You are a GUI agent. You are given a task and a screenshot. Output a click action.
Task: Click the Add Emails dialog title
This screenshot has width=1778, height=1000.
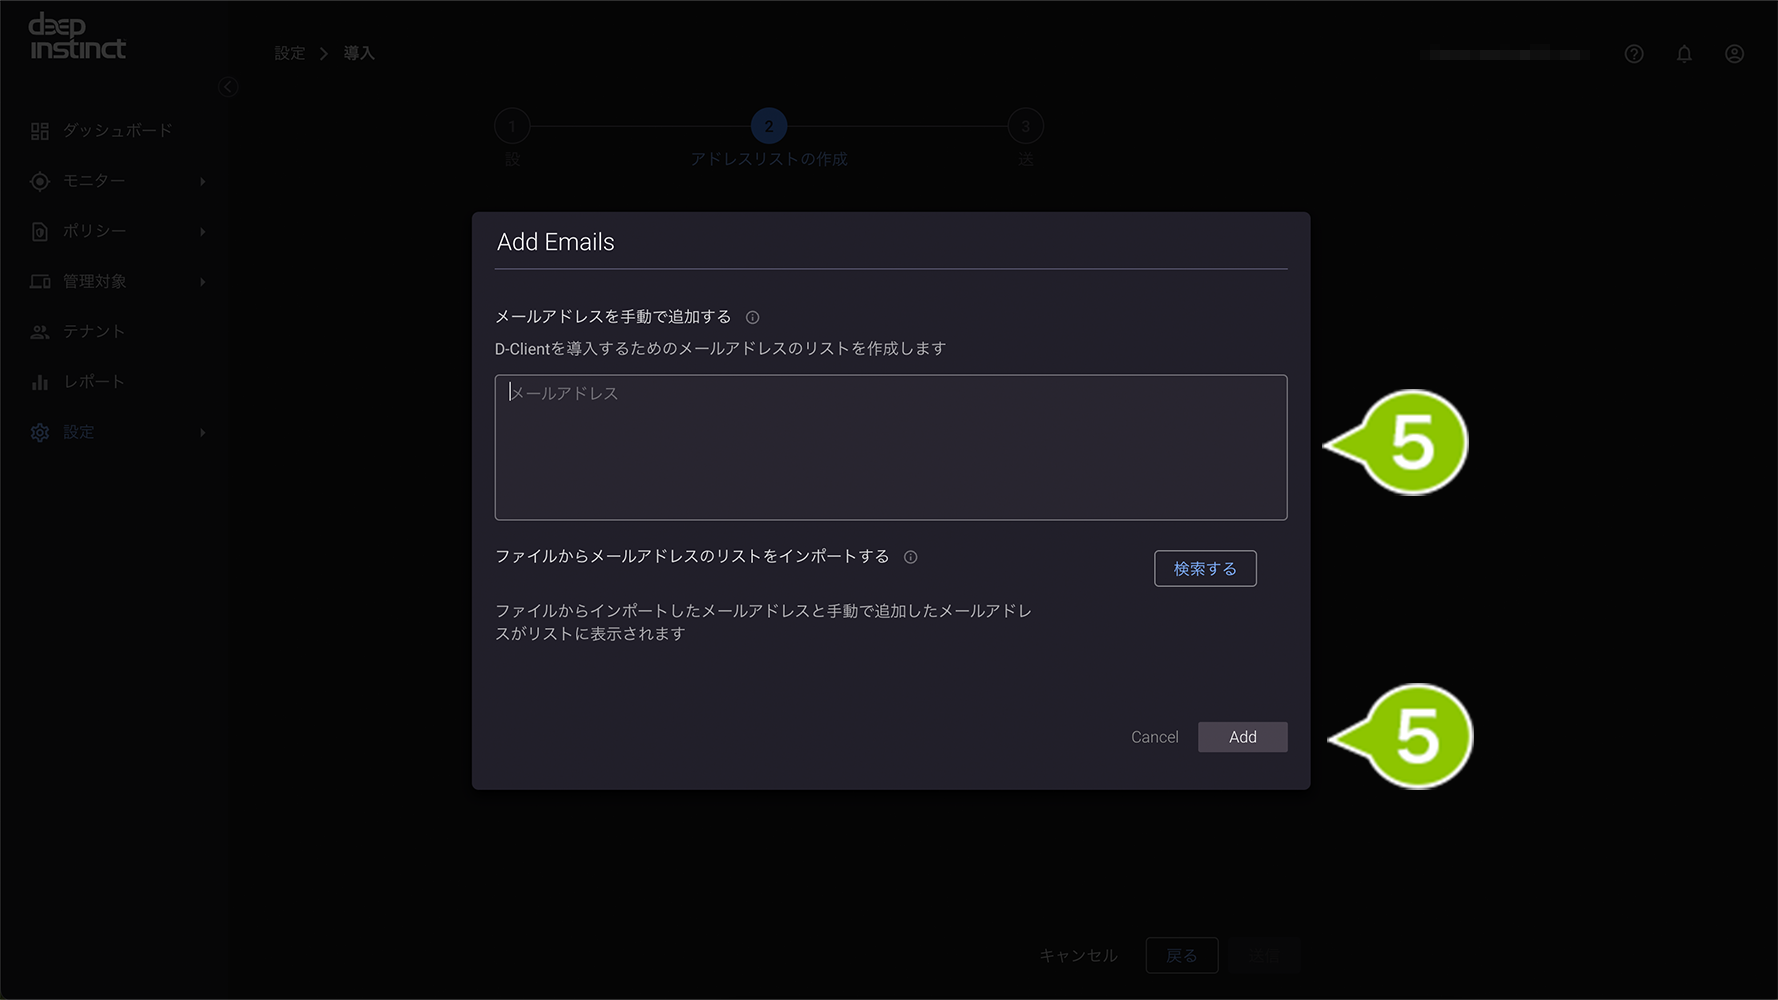click(x=556, y=242)
